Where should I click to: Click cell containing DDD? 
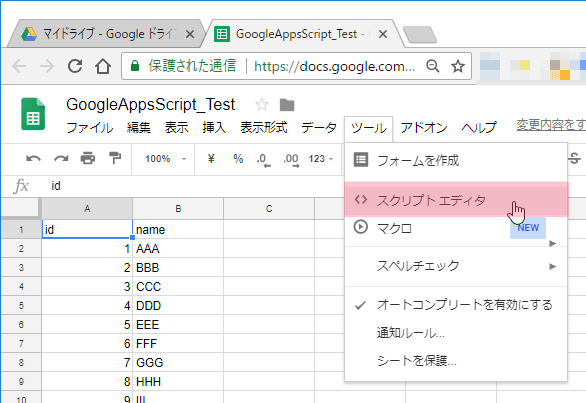point(178,305)
